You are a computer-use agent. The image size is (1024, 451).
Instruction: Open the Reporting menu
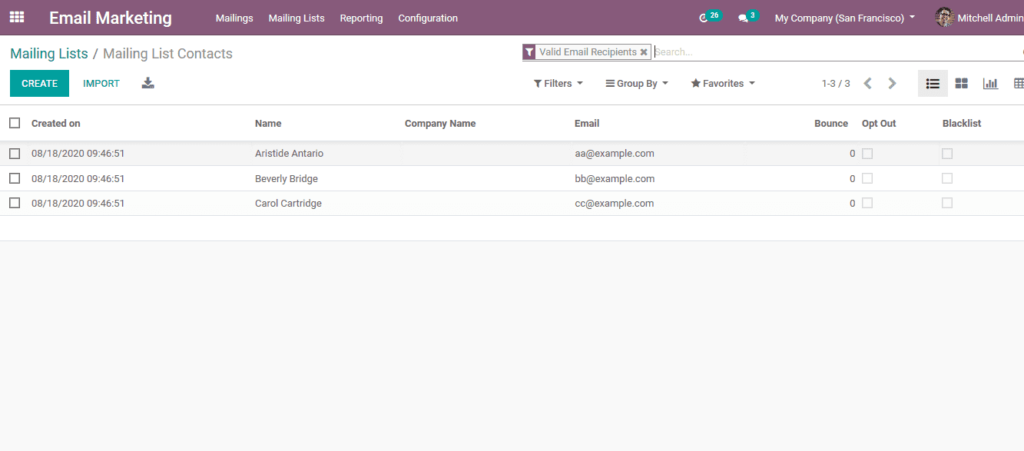click(x=361, y=18)
